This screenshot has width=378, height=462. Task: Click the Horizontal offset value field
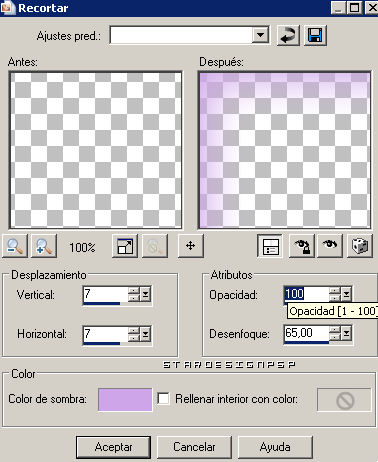click(x=105, y=334)
